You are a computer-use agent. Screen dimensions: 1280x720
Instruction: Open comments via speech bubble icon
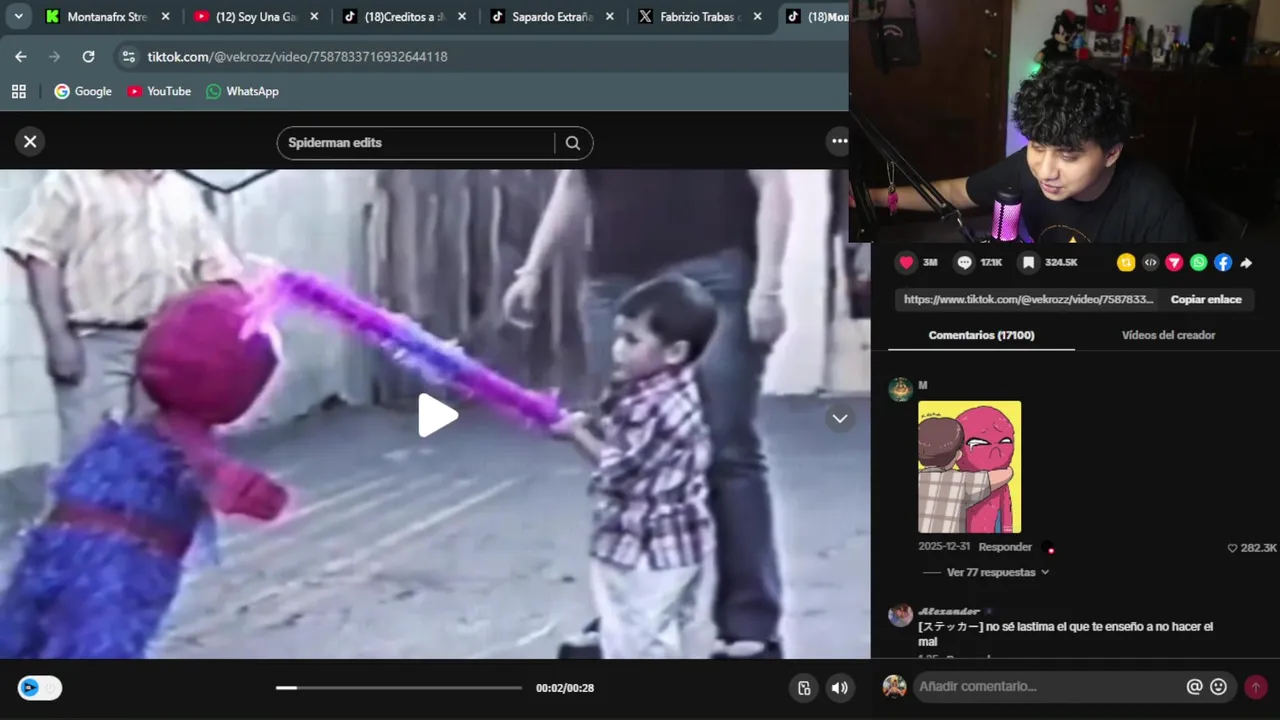coord(964,262)
